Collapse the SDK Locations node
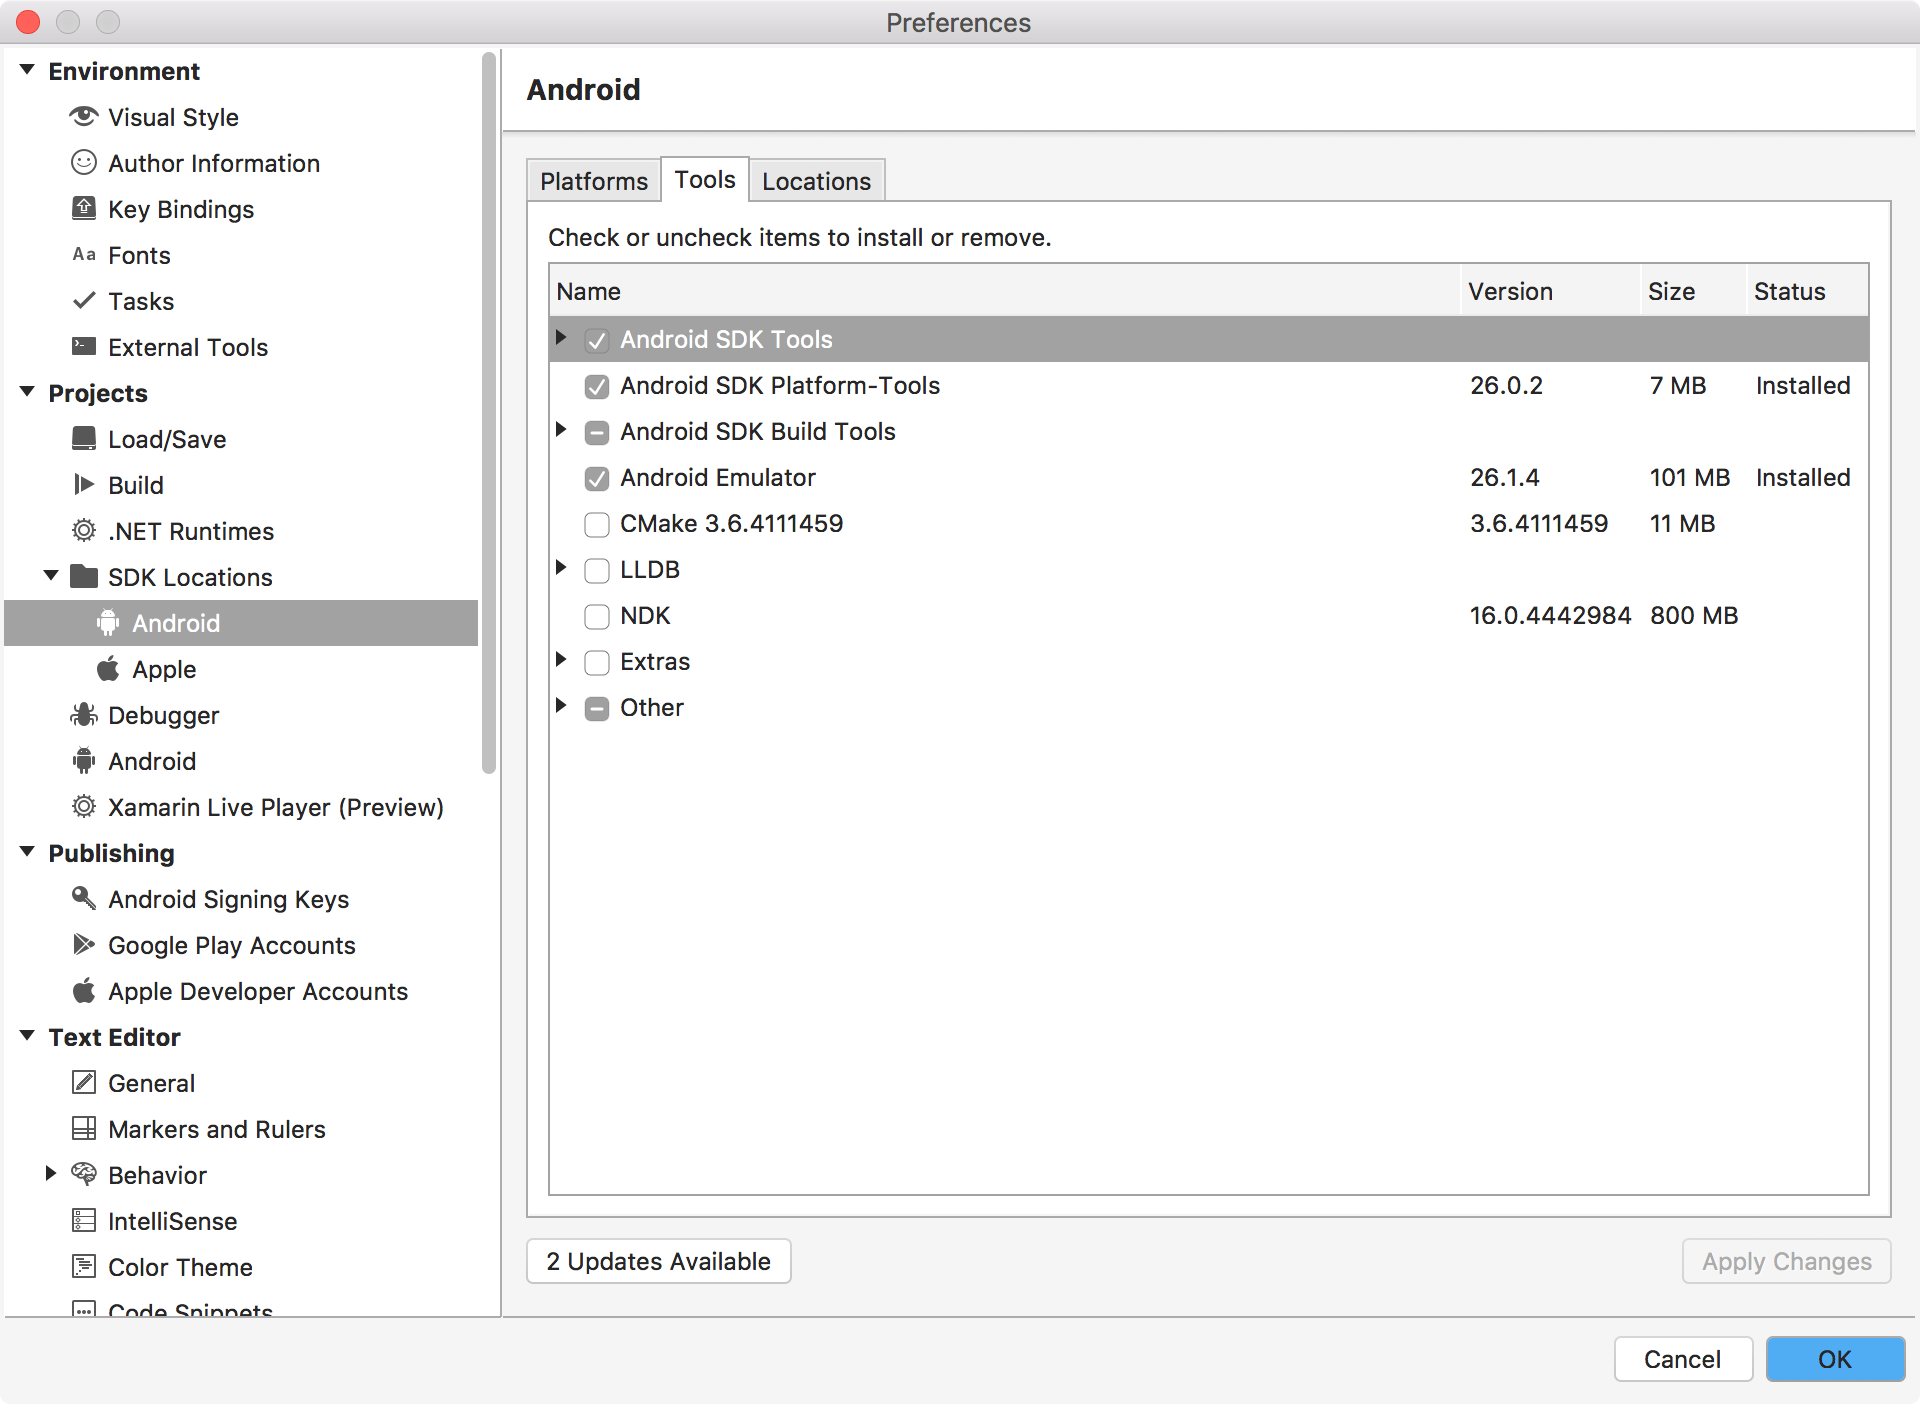1920x1404 pixels. point(51,576)
